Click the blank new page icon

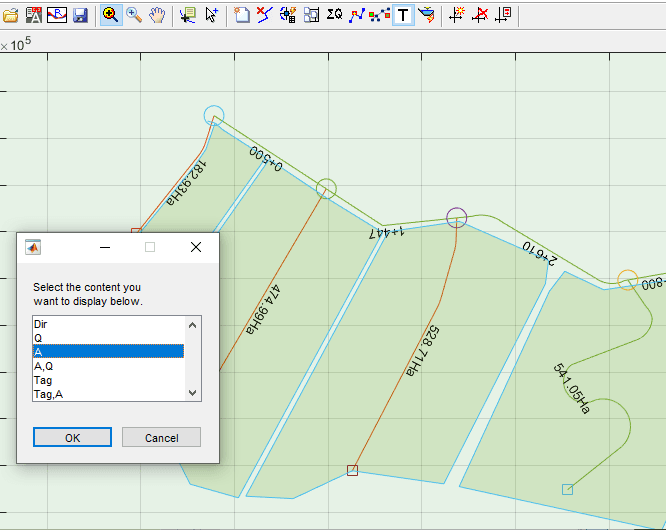click(x=242, y=15)
